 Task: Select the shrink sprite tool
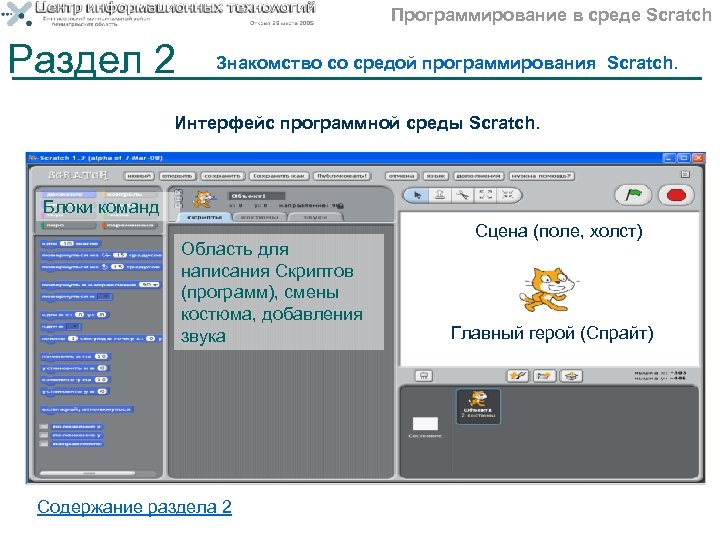tap(507, 195)
